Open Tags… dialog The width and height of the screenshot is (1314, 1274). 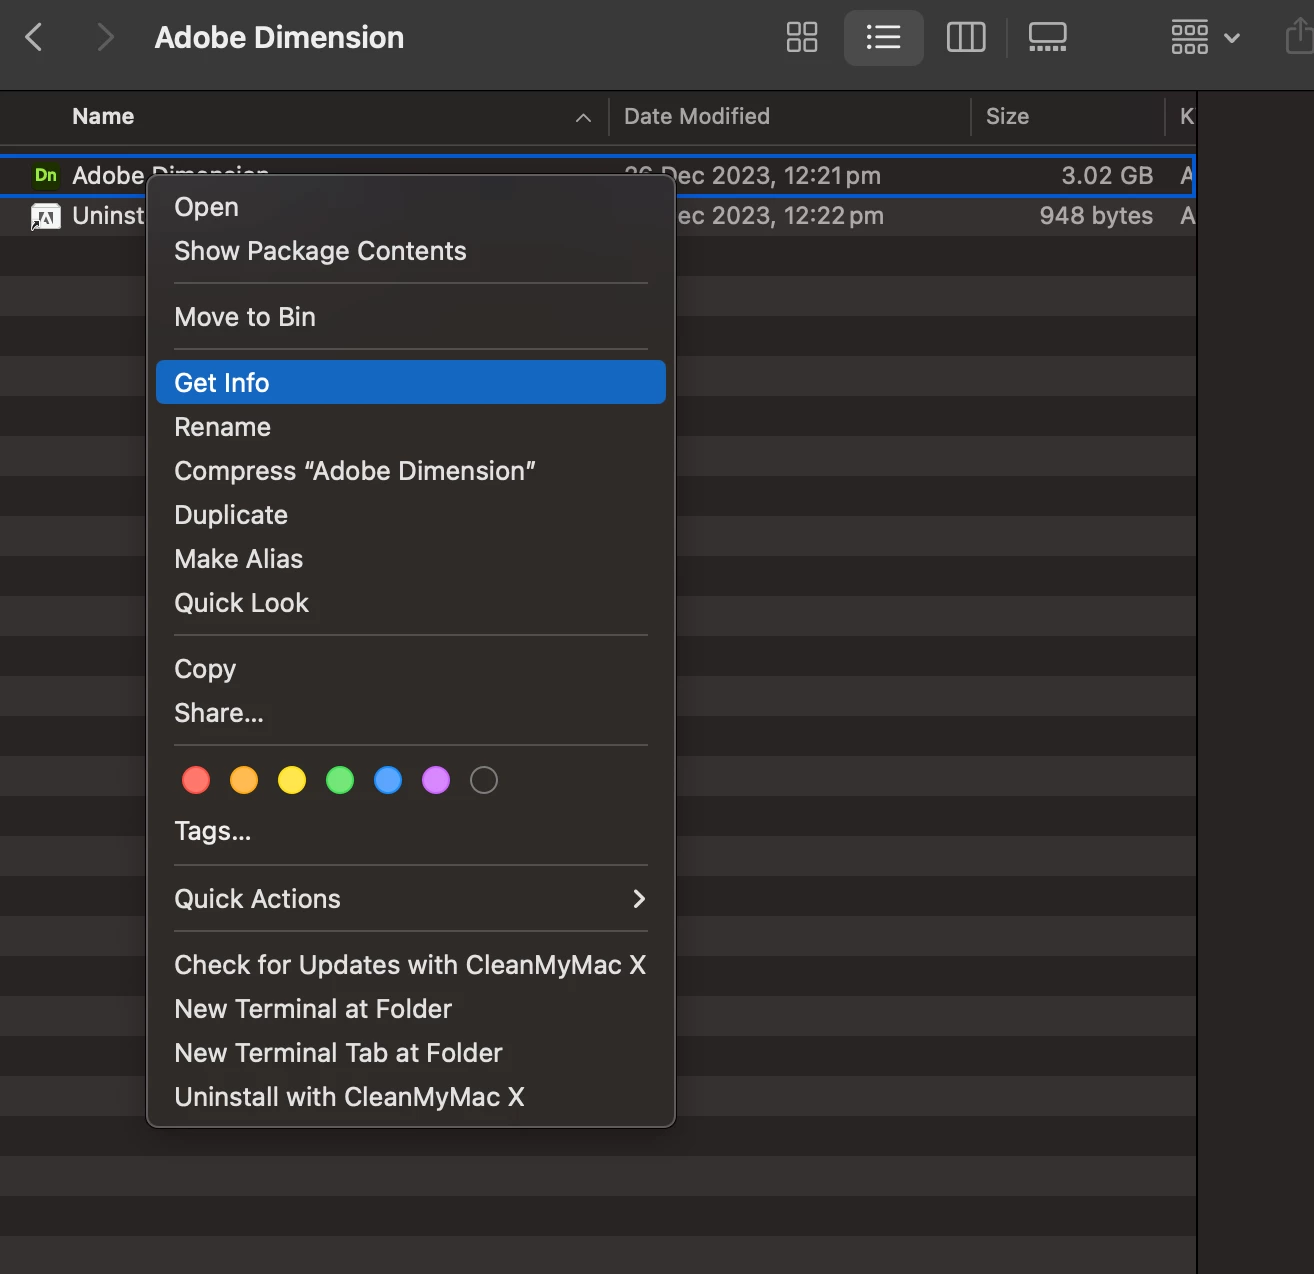[411, 831]
